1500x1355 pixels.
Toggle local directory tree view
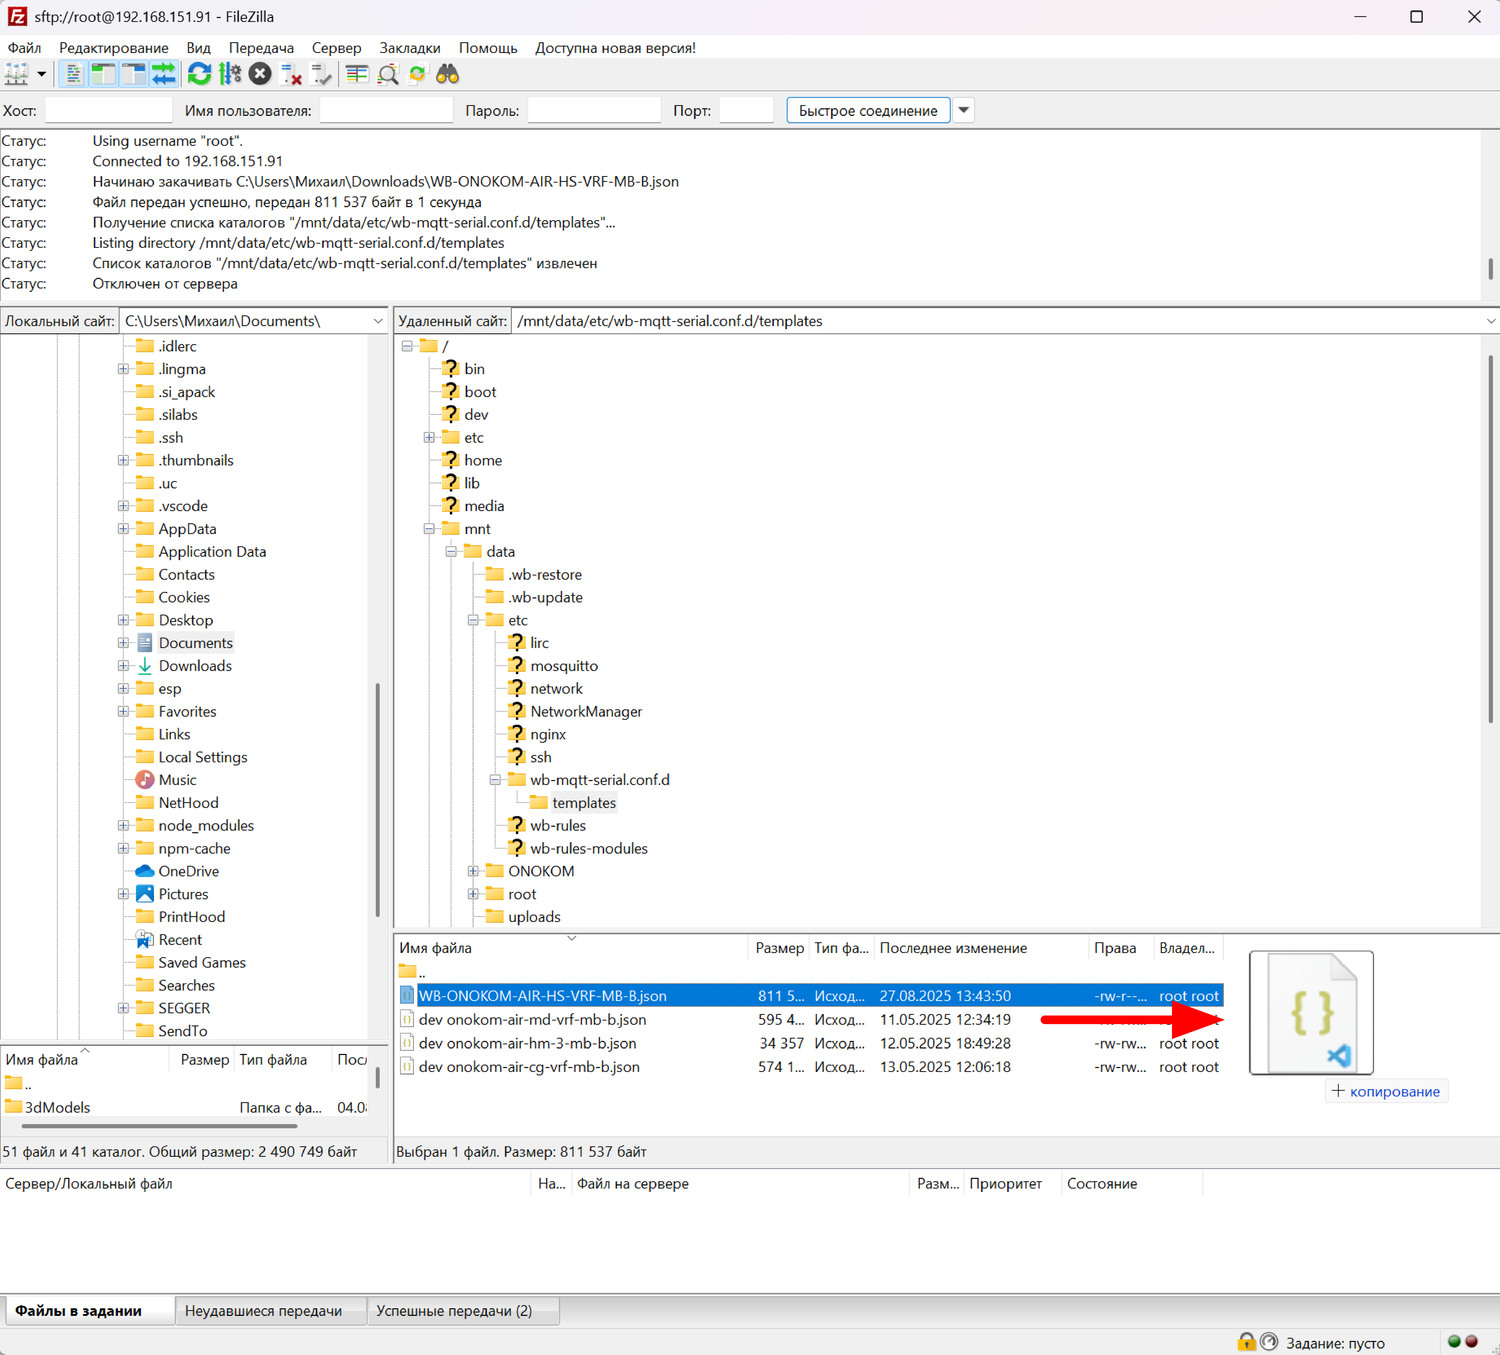point(103,74)
